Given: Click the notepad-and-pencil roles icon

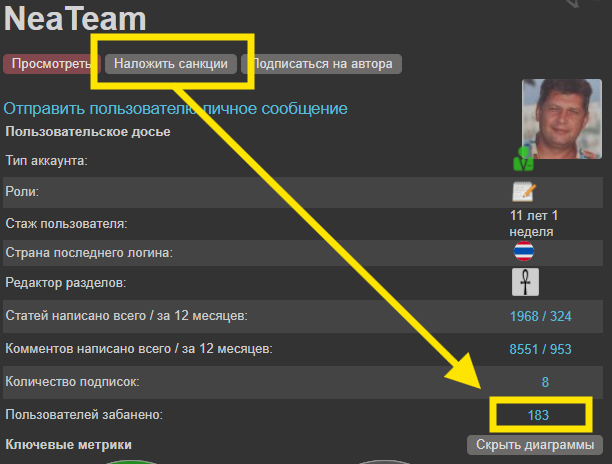Looking at the screenshot, I should pyautogui.click(x=524, y=191).
